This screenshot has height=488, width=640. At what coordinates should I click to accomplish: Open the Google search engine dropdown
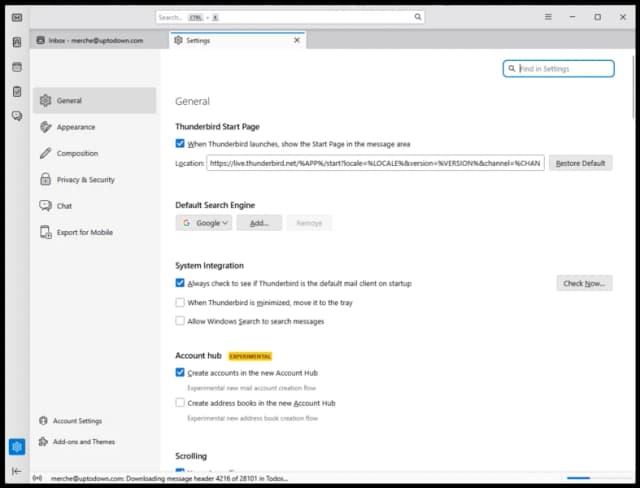(204, 223)
